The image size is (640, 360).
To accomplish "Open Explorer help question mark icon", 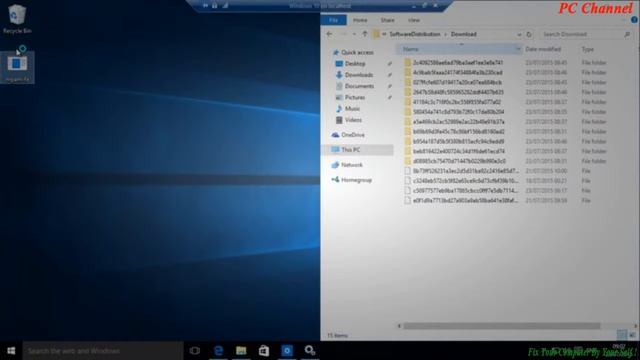I will [634, 20].
